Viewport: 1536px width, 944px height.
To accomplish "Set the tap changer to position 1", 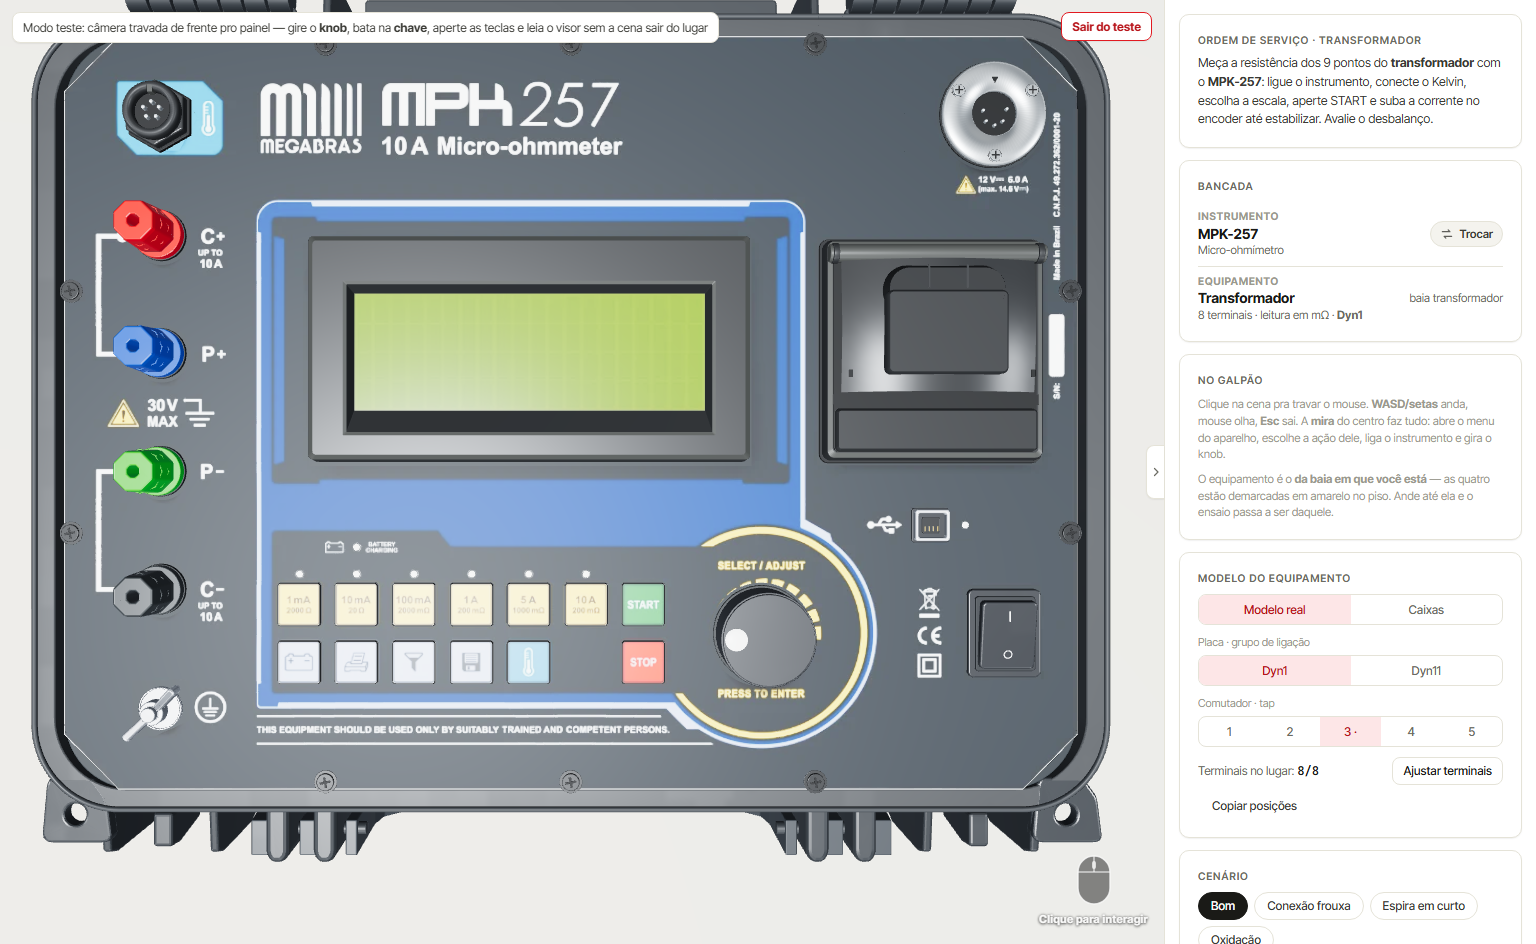I will coord(1229,732).
